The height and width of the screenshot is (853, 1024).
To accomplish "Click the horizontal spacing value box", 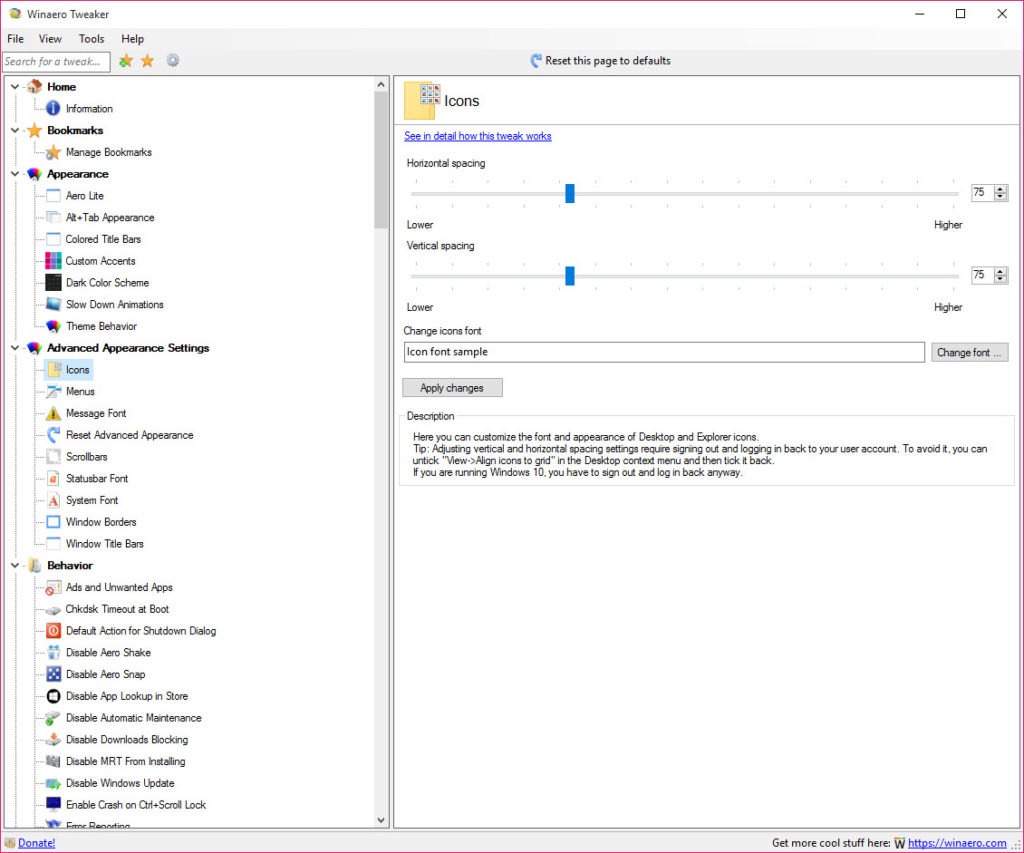I will (982, 193).
